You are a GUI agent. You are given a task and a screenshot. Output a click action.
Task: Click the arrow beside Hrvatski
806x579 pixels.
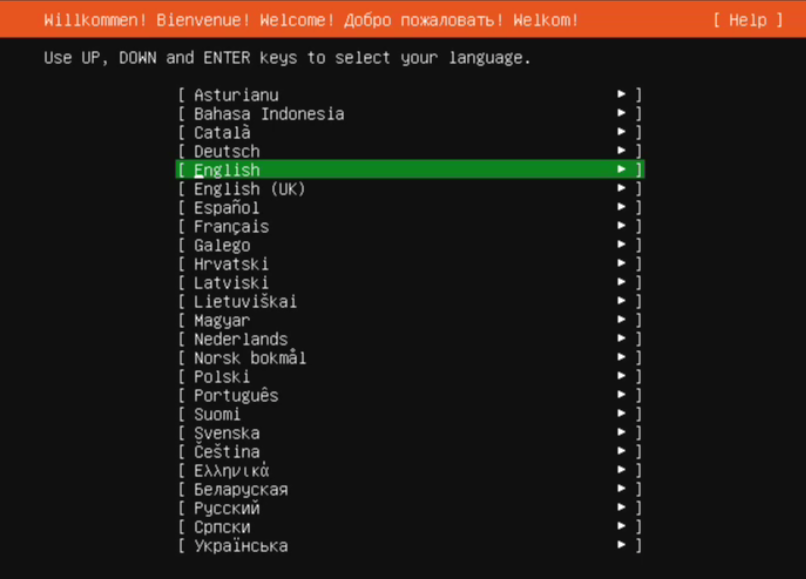(x=621, y=263)
